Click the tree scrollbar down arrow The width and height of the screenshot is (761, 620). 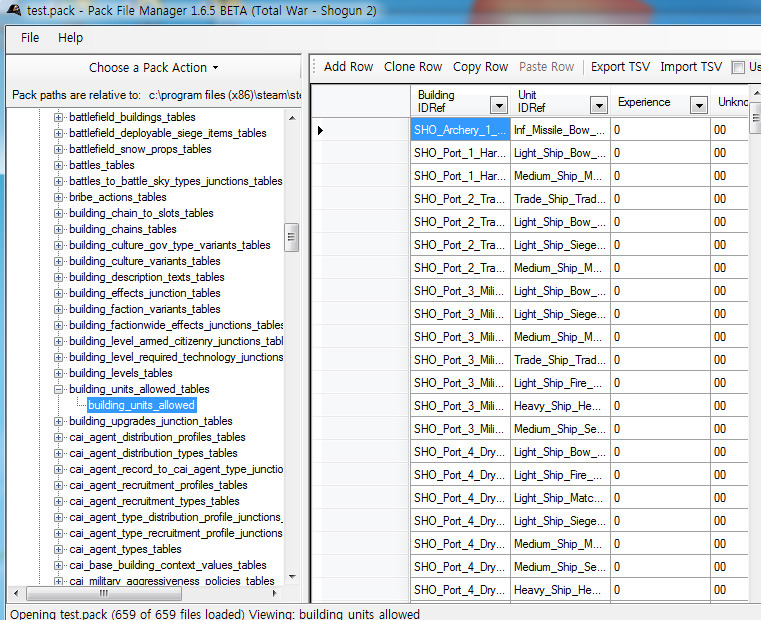292,577
